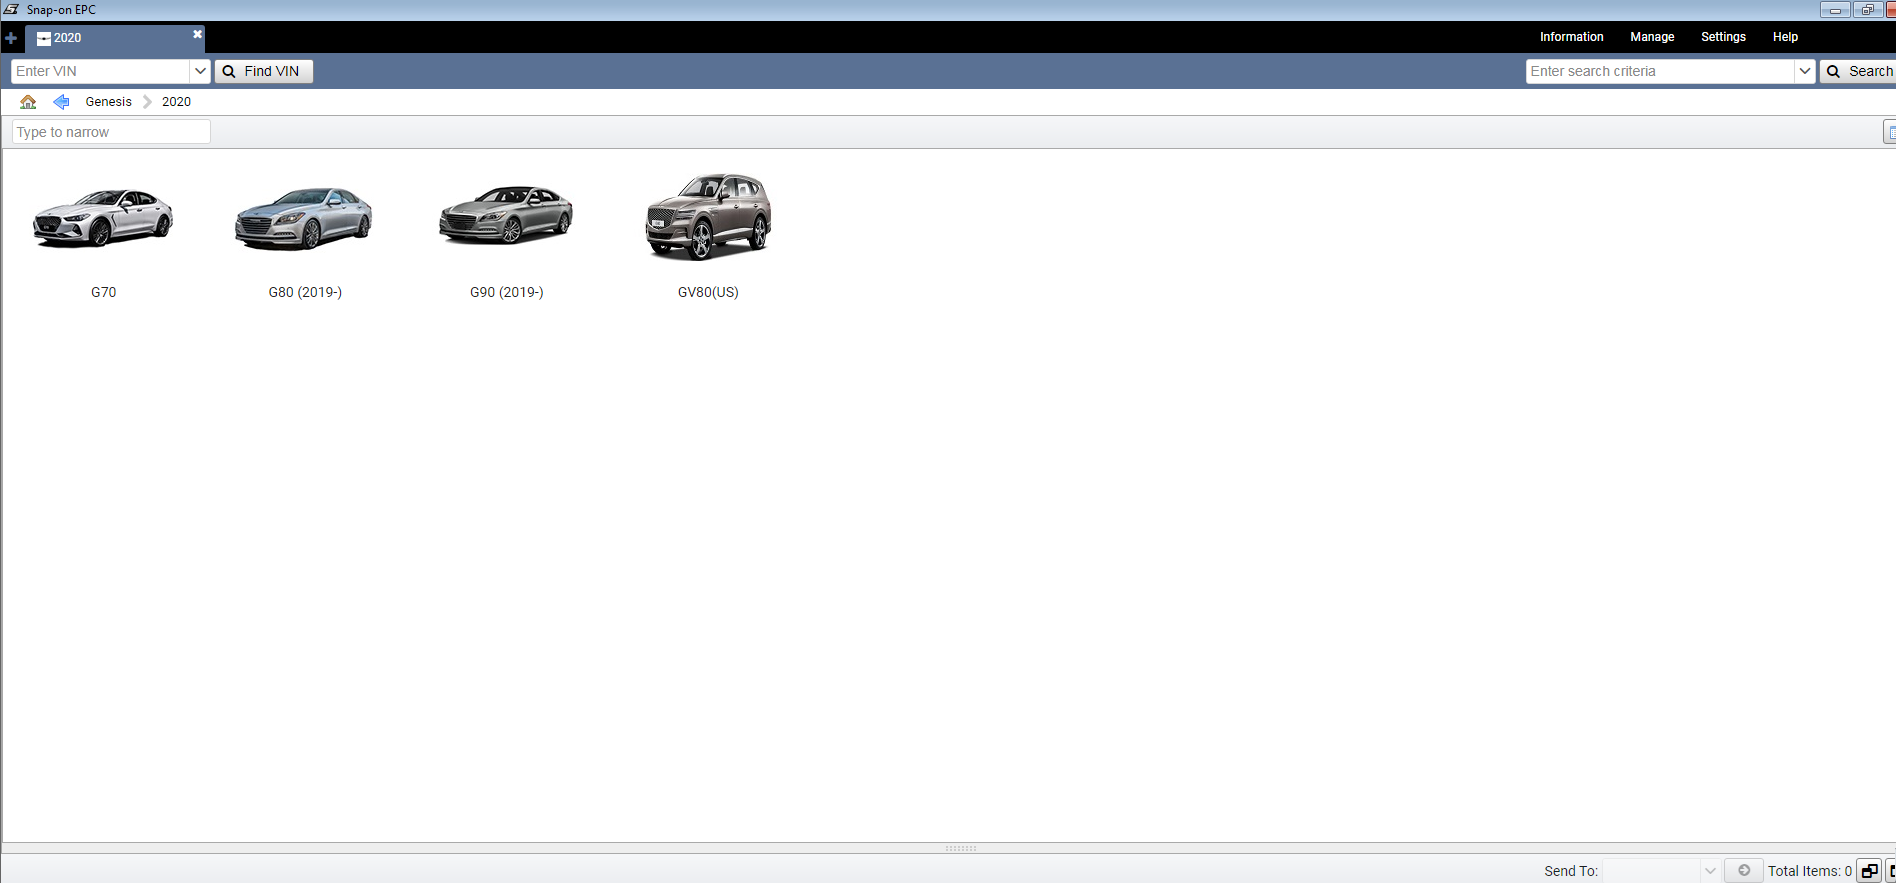Screen dimensions: 1896x883
Task: Close the 2020 tab
Action: [197, 34]
